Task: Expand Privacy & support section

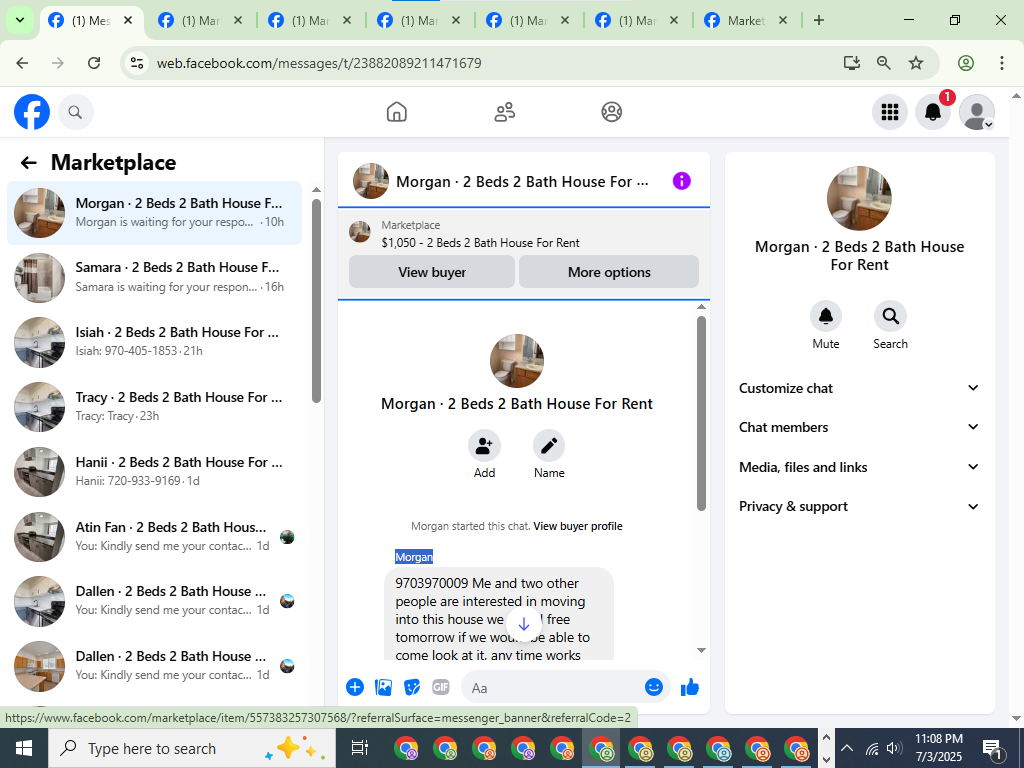Action: pyautogui.click(x=859, y=506)
